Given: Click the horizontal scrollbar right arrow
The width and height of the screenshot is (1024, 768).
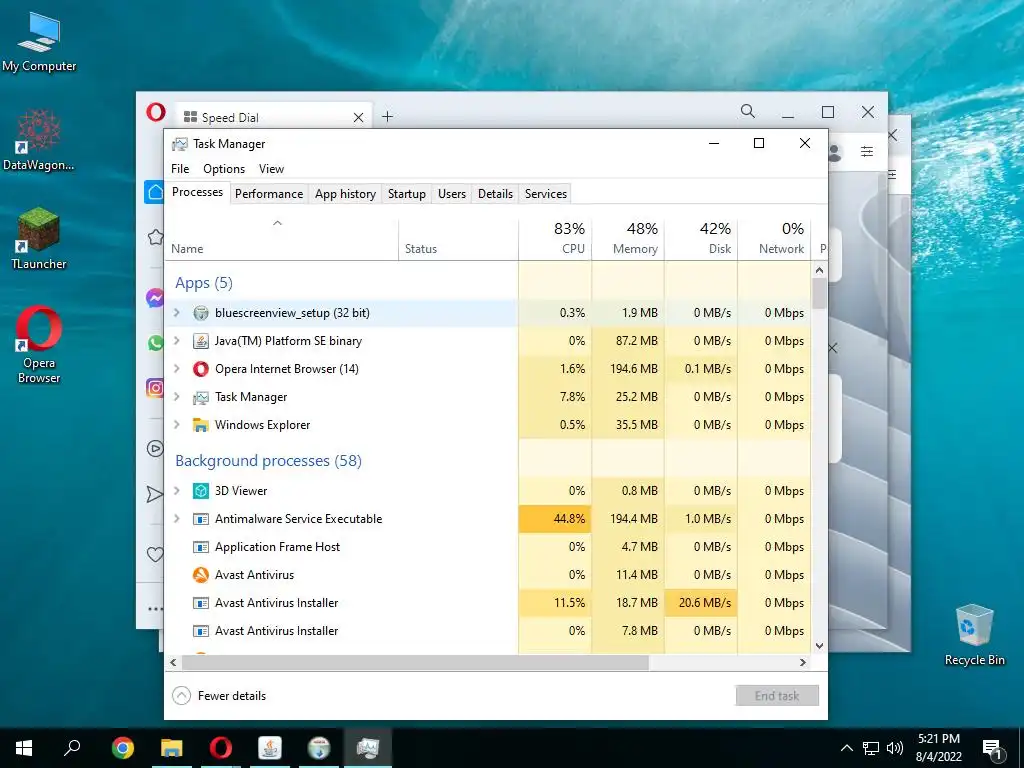Looking at the screenshot, I should [803, 662].
